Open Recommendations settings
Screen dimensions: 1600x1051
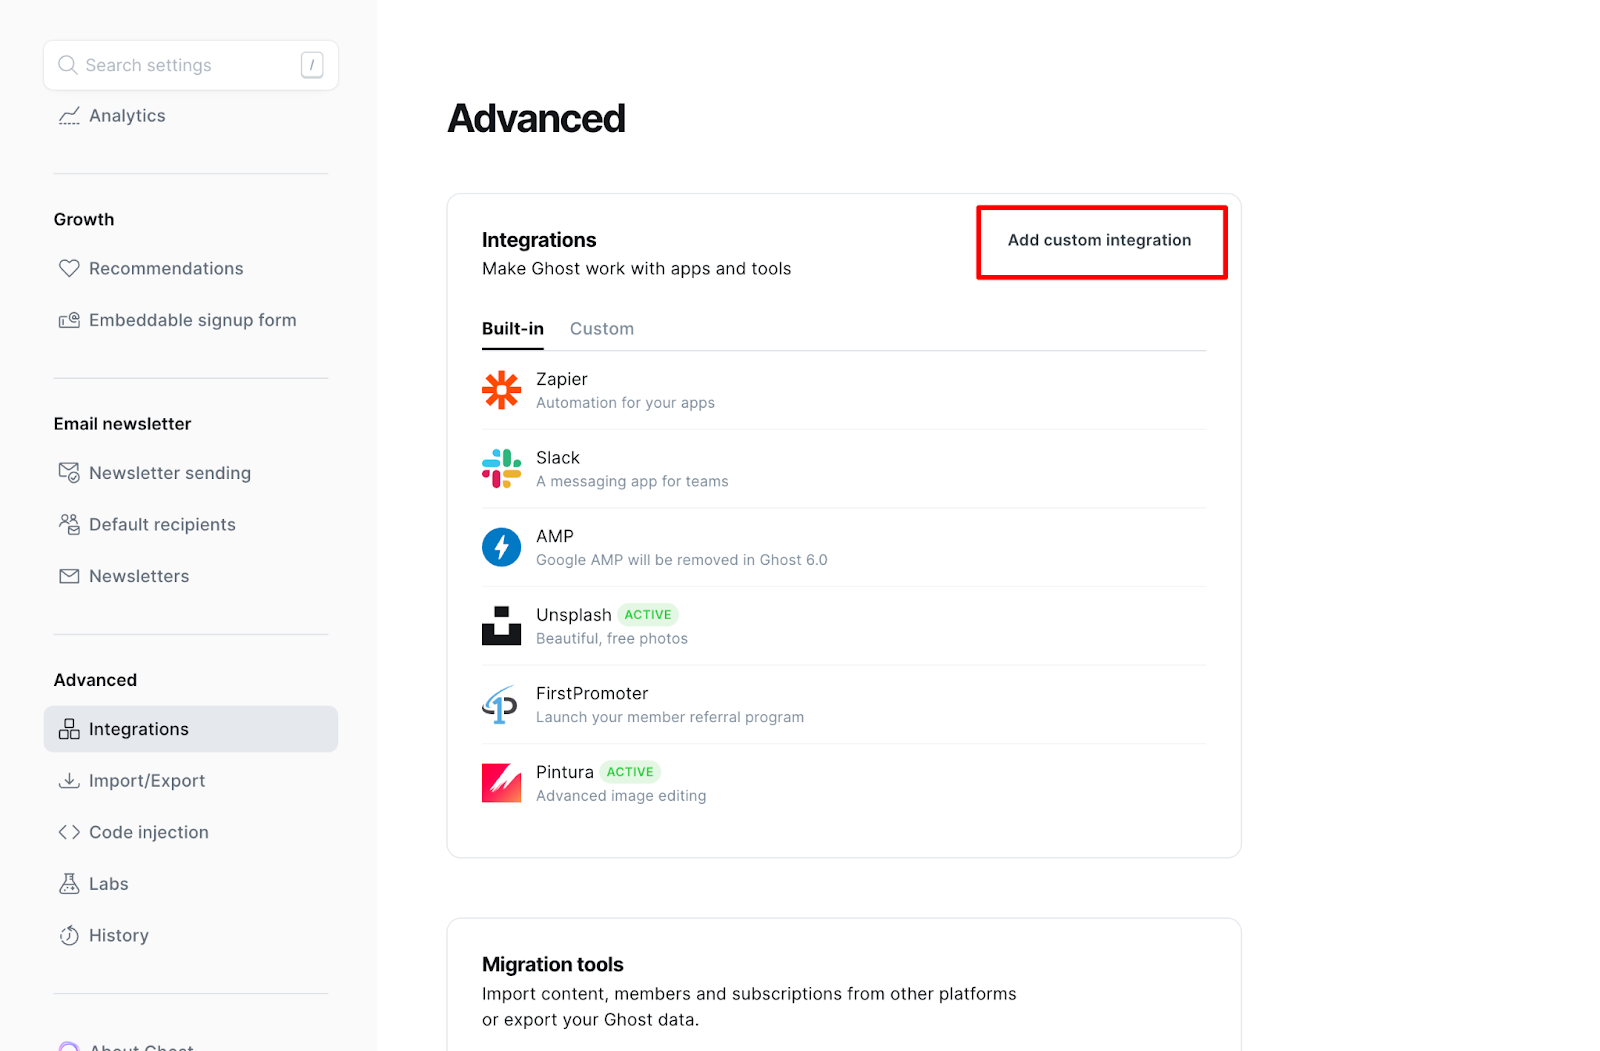(190, 268)
